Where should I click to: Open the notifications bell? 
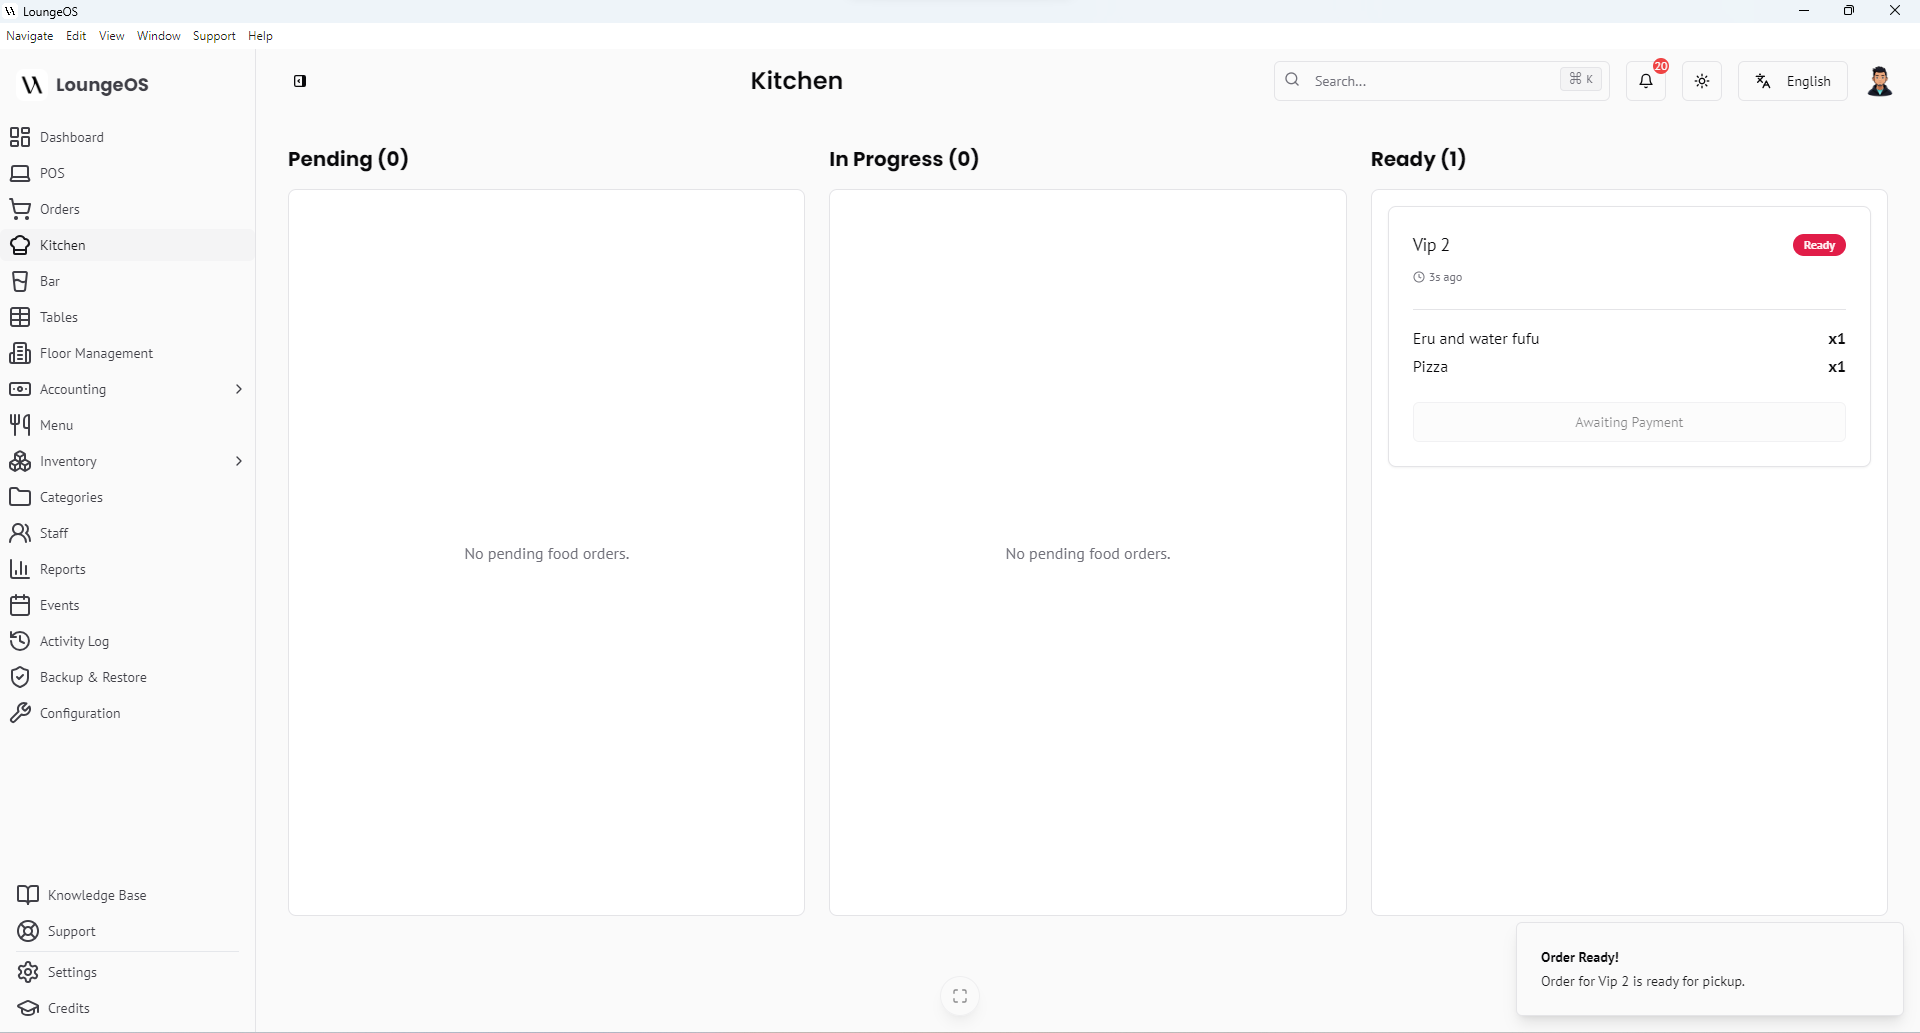click(1645, 81)
